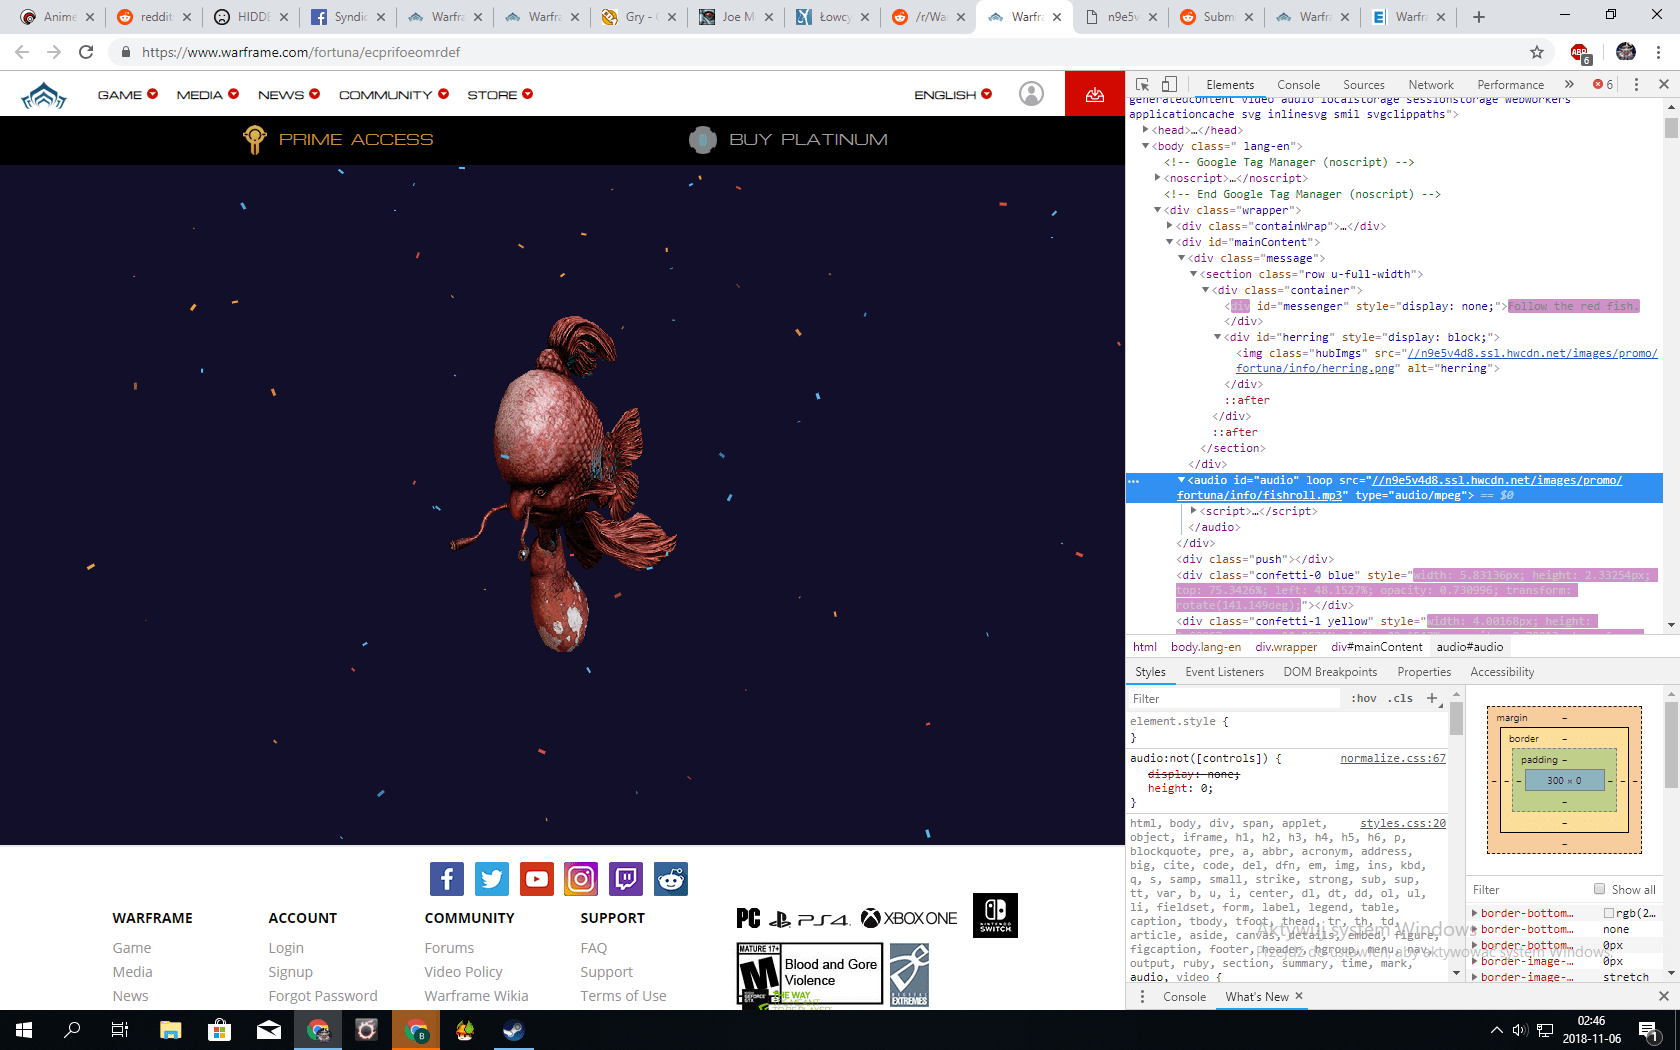
Task: Toggle the :hov element state panel
Action: tap(1364, 698)
